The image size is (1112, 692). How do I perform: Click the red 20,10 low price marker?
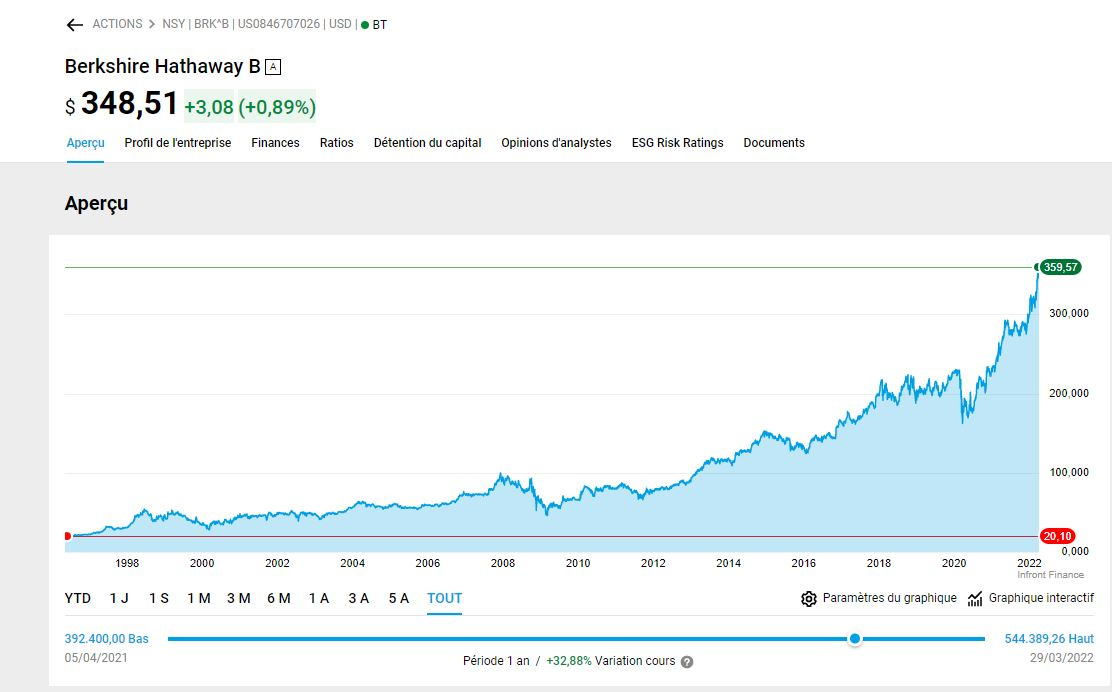point(1057,537)
